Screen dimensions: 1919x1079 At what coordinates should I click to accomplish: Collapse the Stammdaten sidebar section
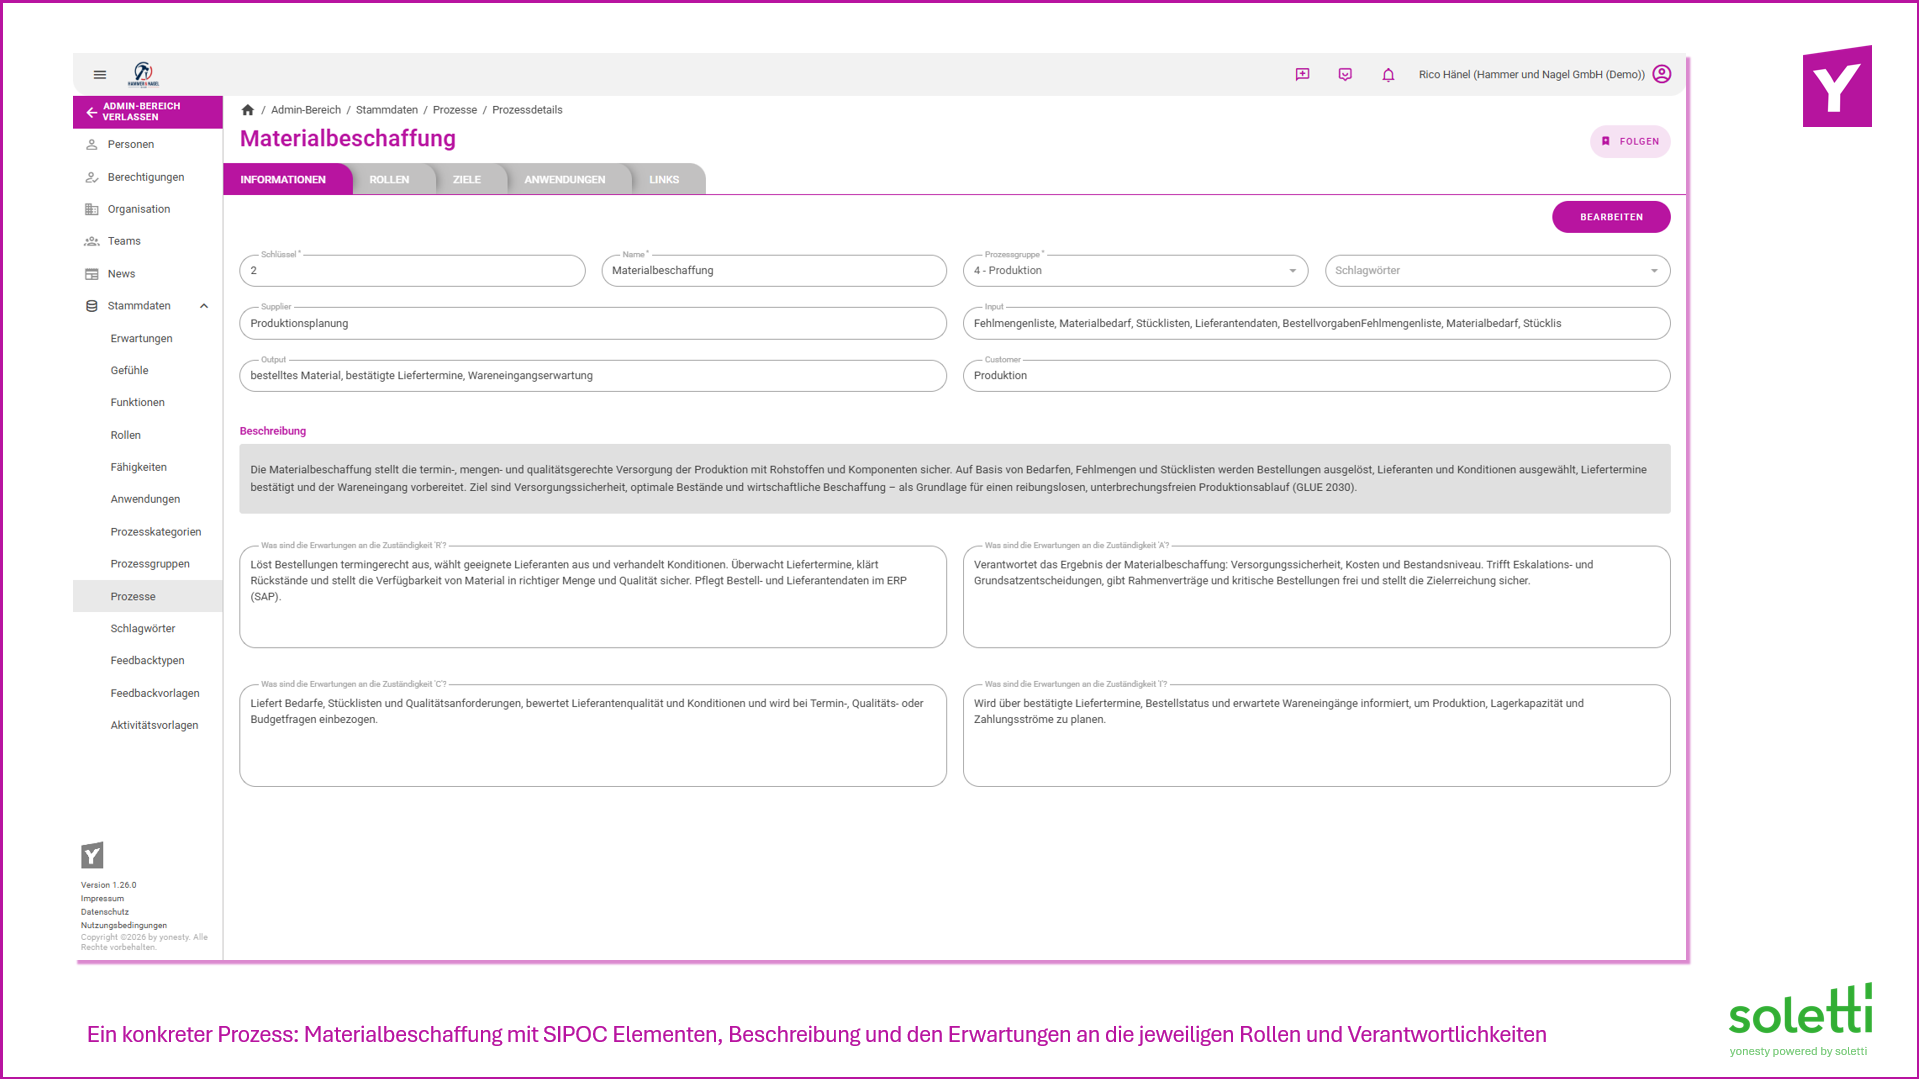204,306
